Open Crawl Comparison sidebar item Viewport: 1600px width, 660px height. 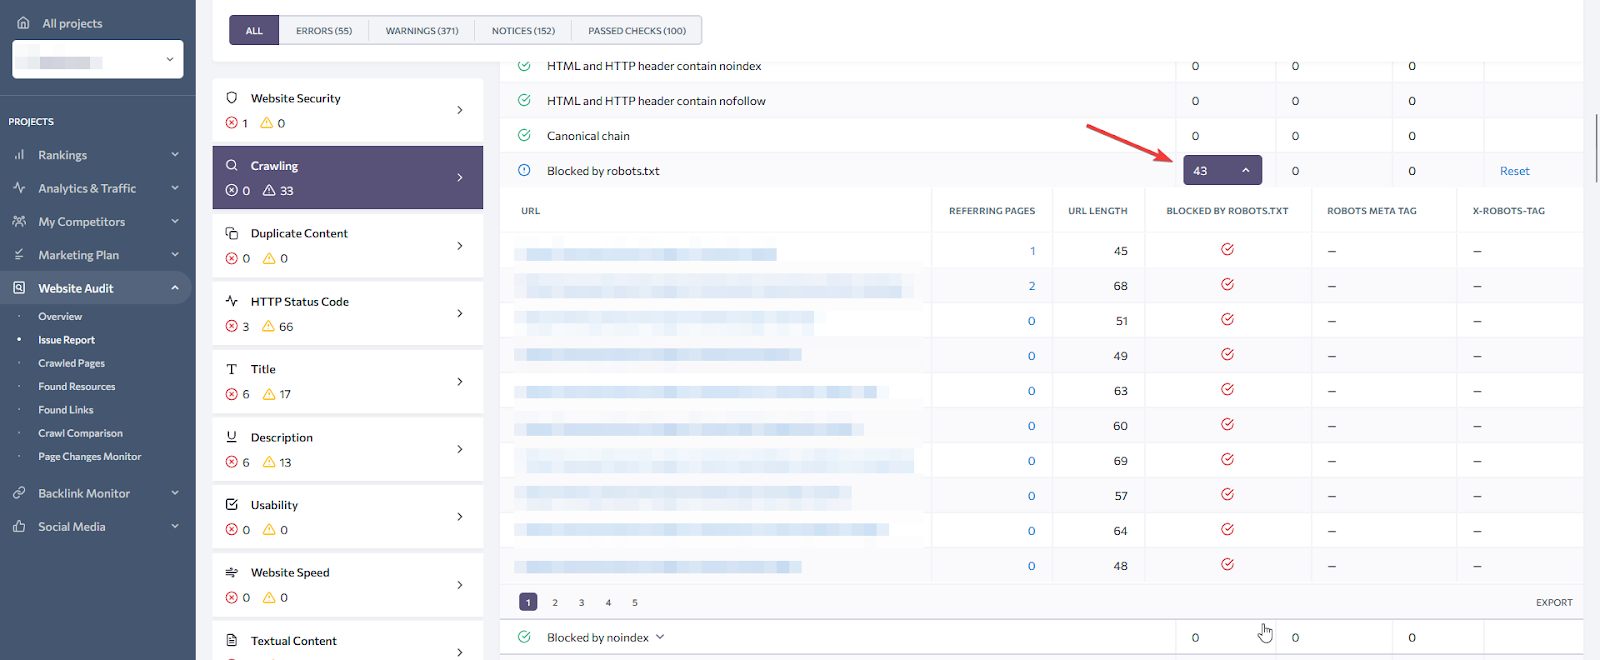[x=80, y=433]
